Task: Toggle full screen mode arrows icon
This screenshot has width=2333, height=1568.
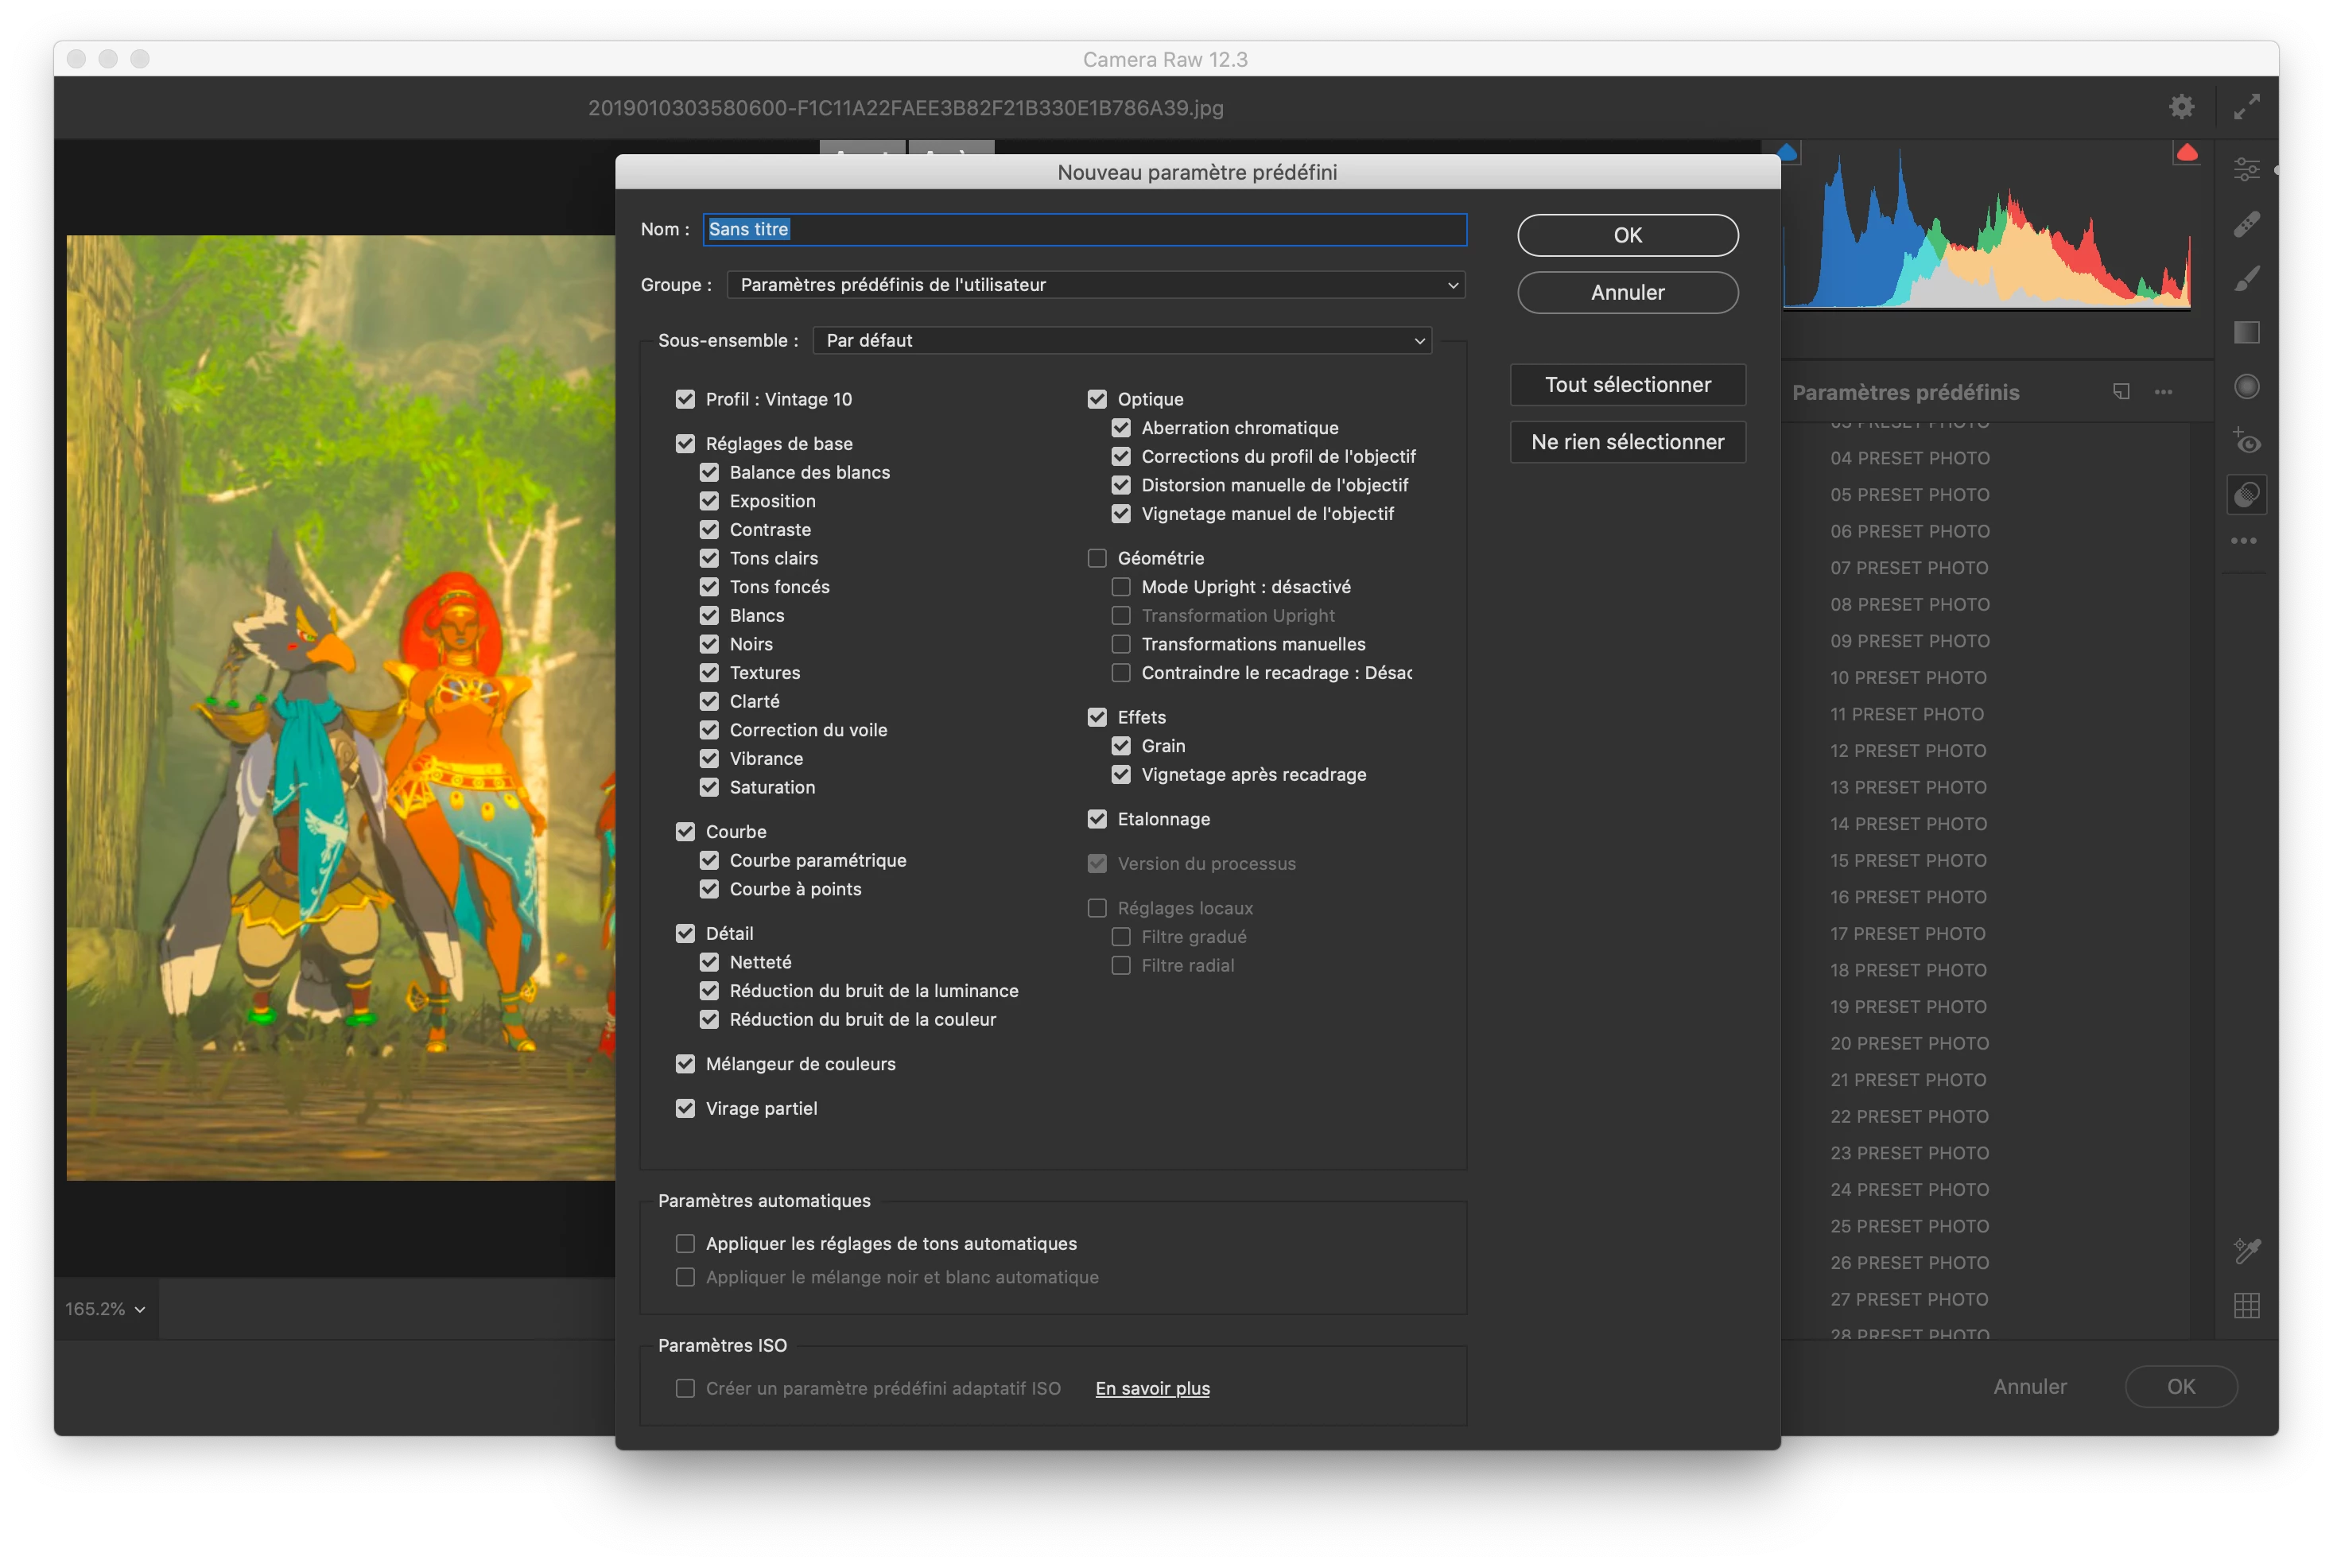Action: pyautogui.click(x=2246, y=107)
